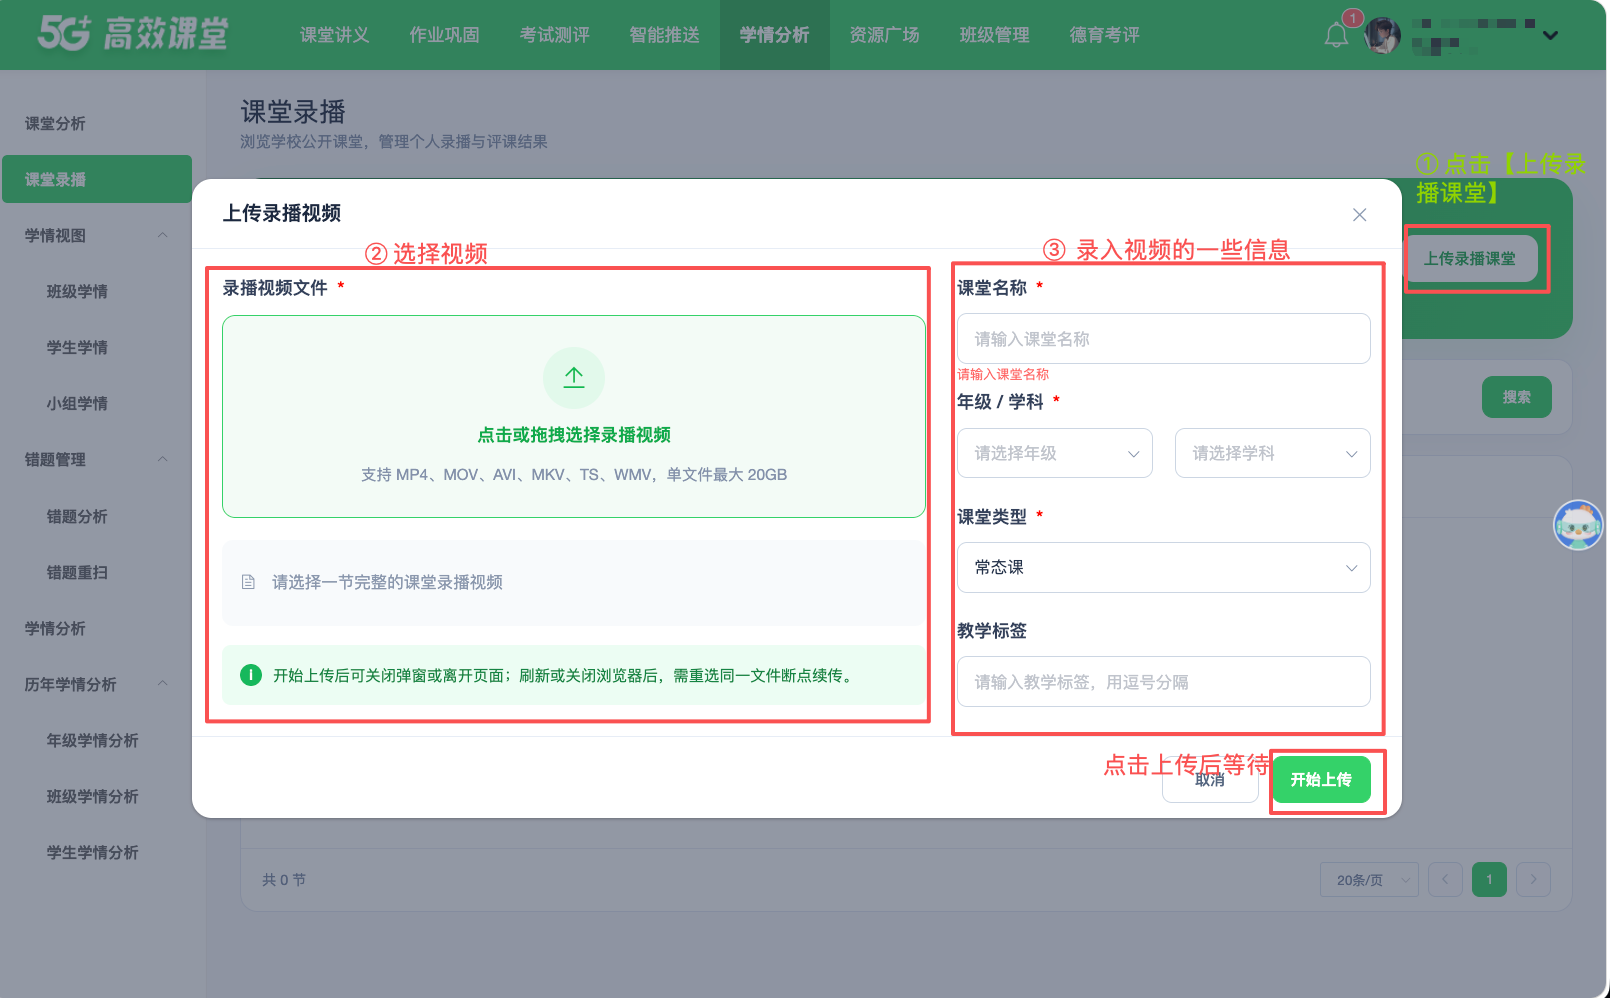Click the 5G 高效课堂 logo
Screen dimensions: 1610x998
(133, 33)
